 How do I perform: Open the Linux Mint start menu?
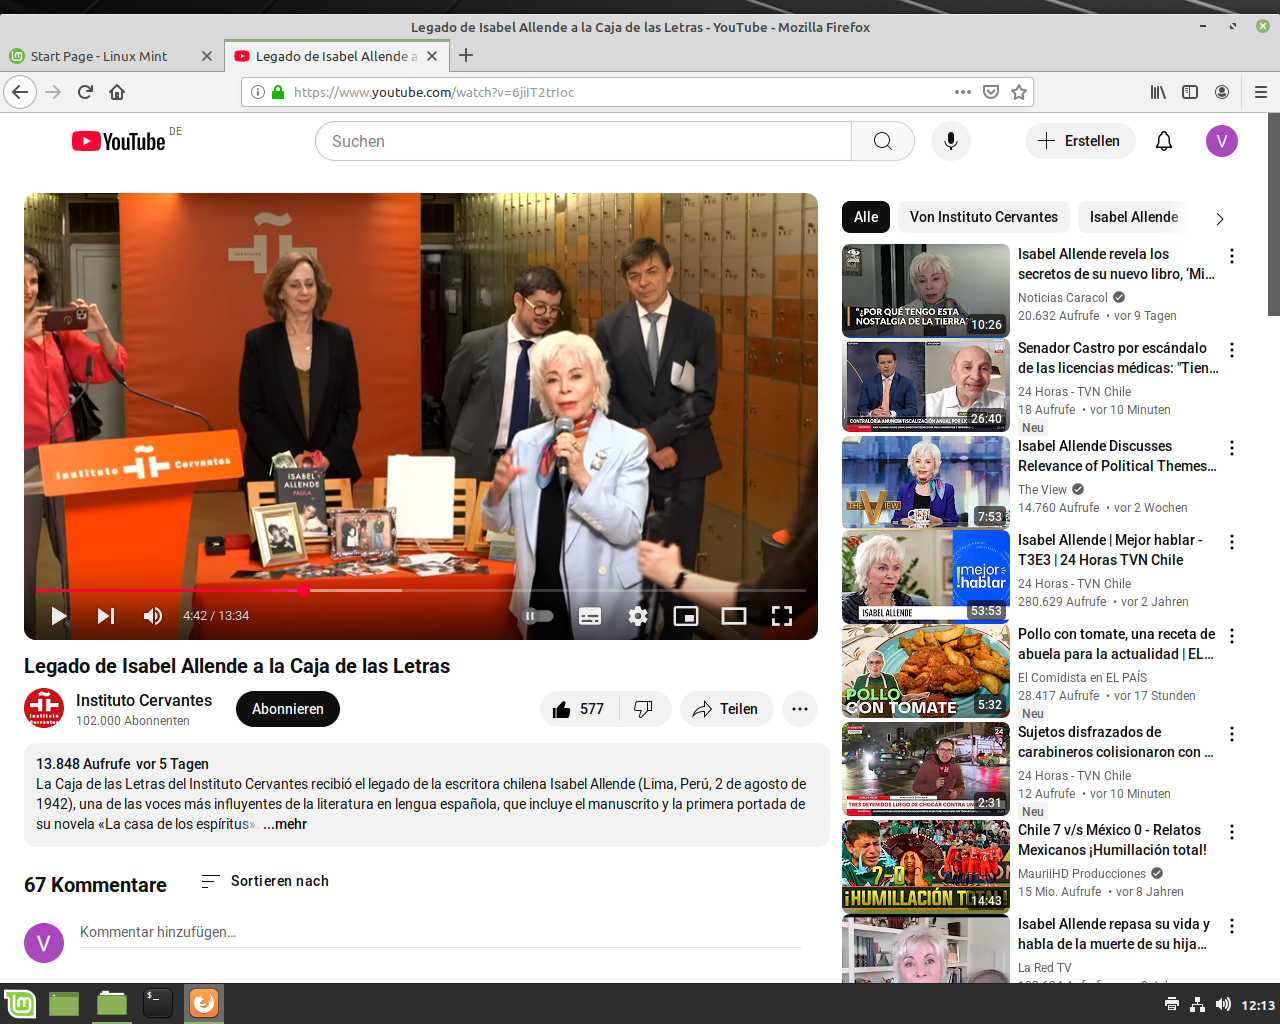coord(20,1003)
